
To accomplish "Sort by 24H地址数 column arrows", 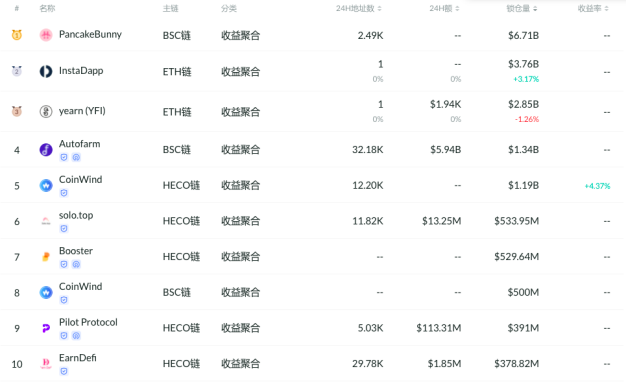I will 379,8.
